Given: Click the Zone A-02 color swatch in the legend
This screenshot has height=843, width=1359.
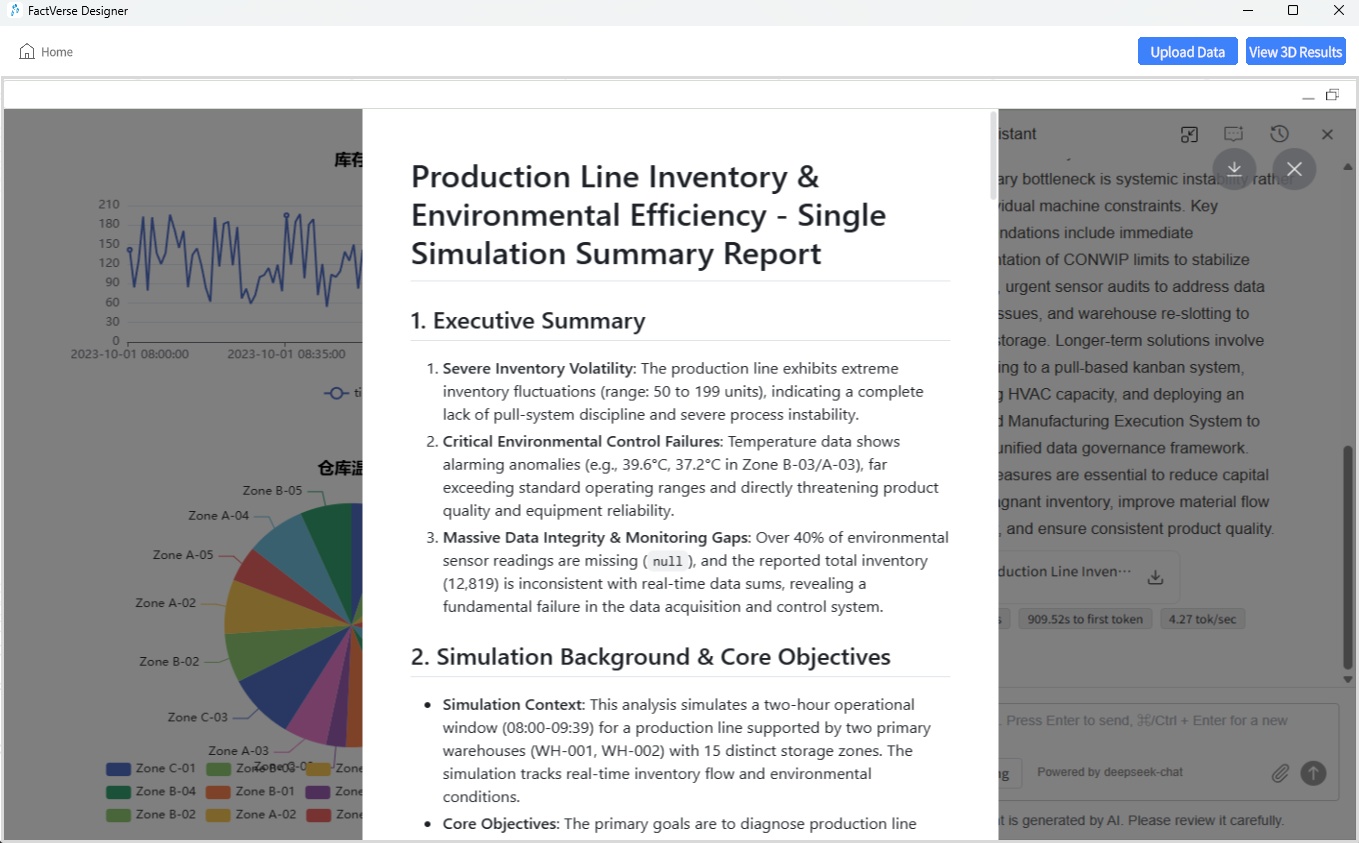Looking at the screenshot, I should (x=220, y=814).
